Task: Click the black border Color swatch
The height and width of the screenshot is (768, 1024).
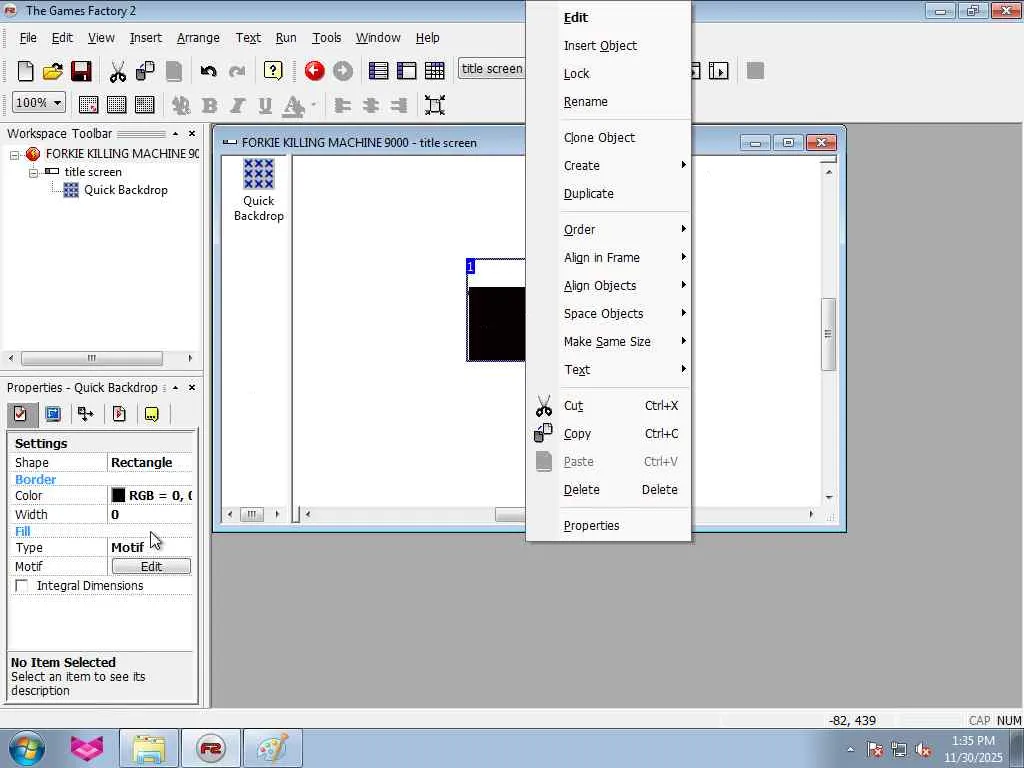Action: (x=118, y=495)
